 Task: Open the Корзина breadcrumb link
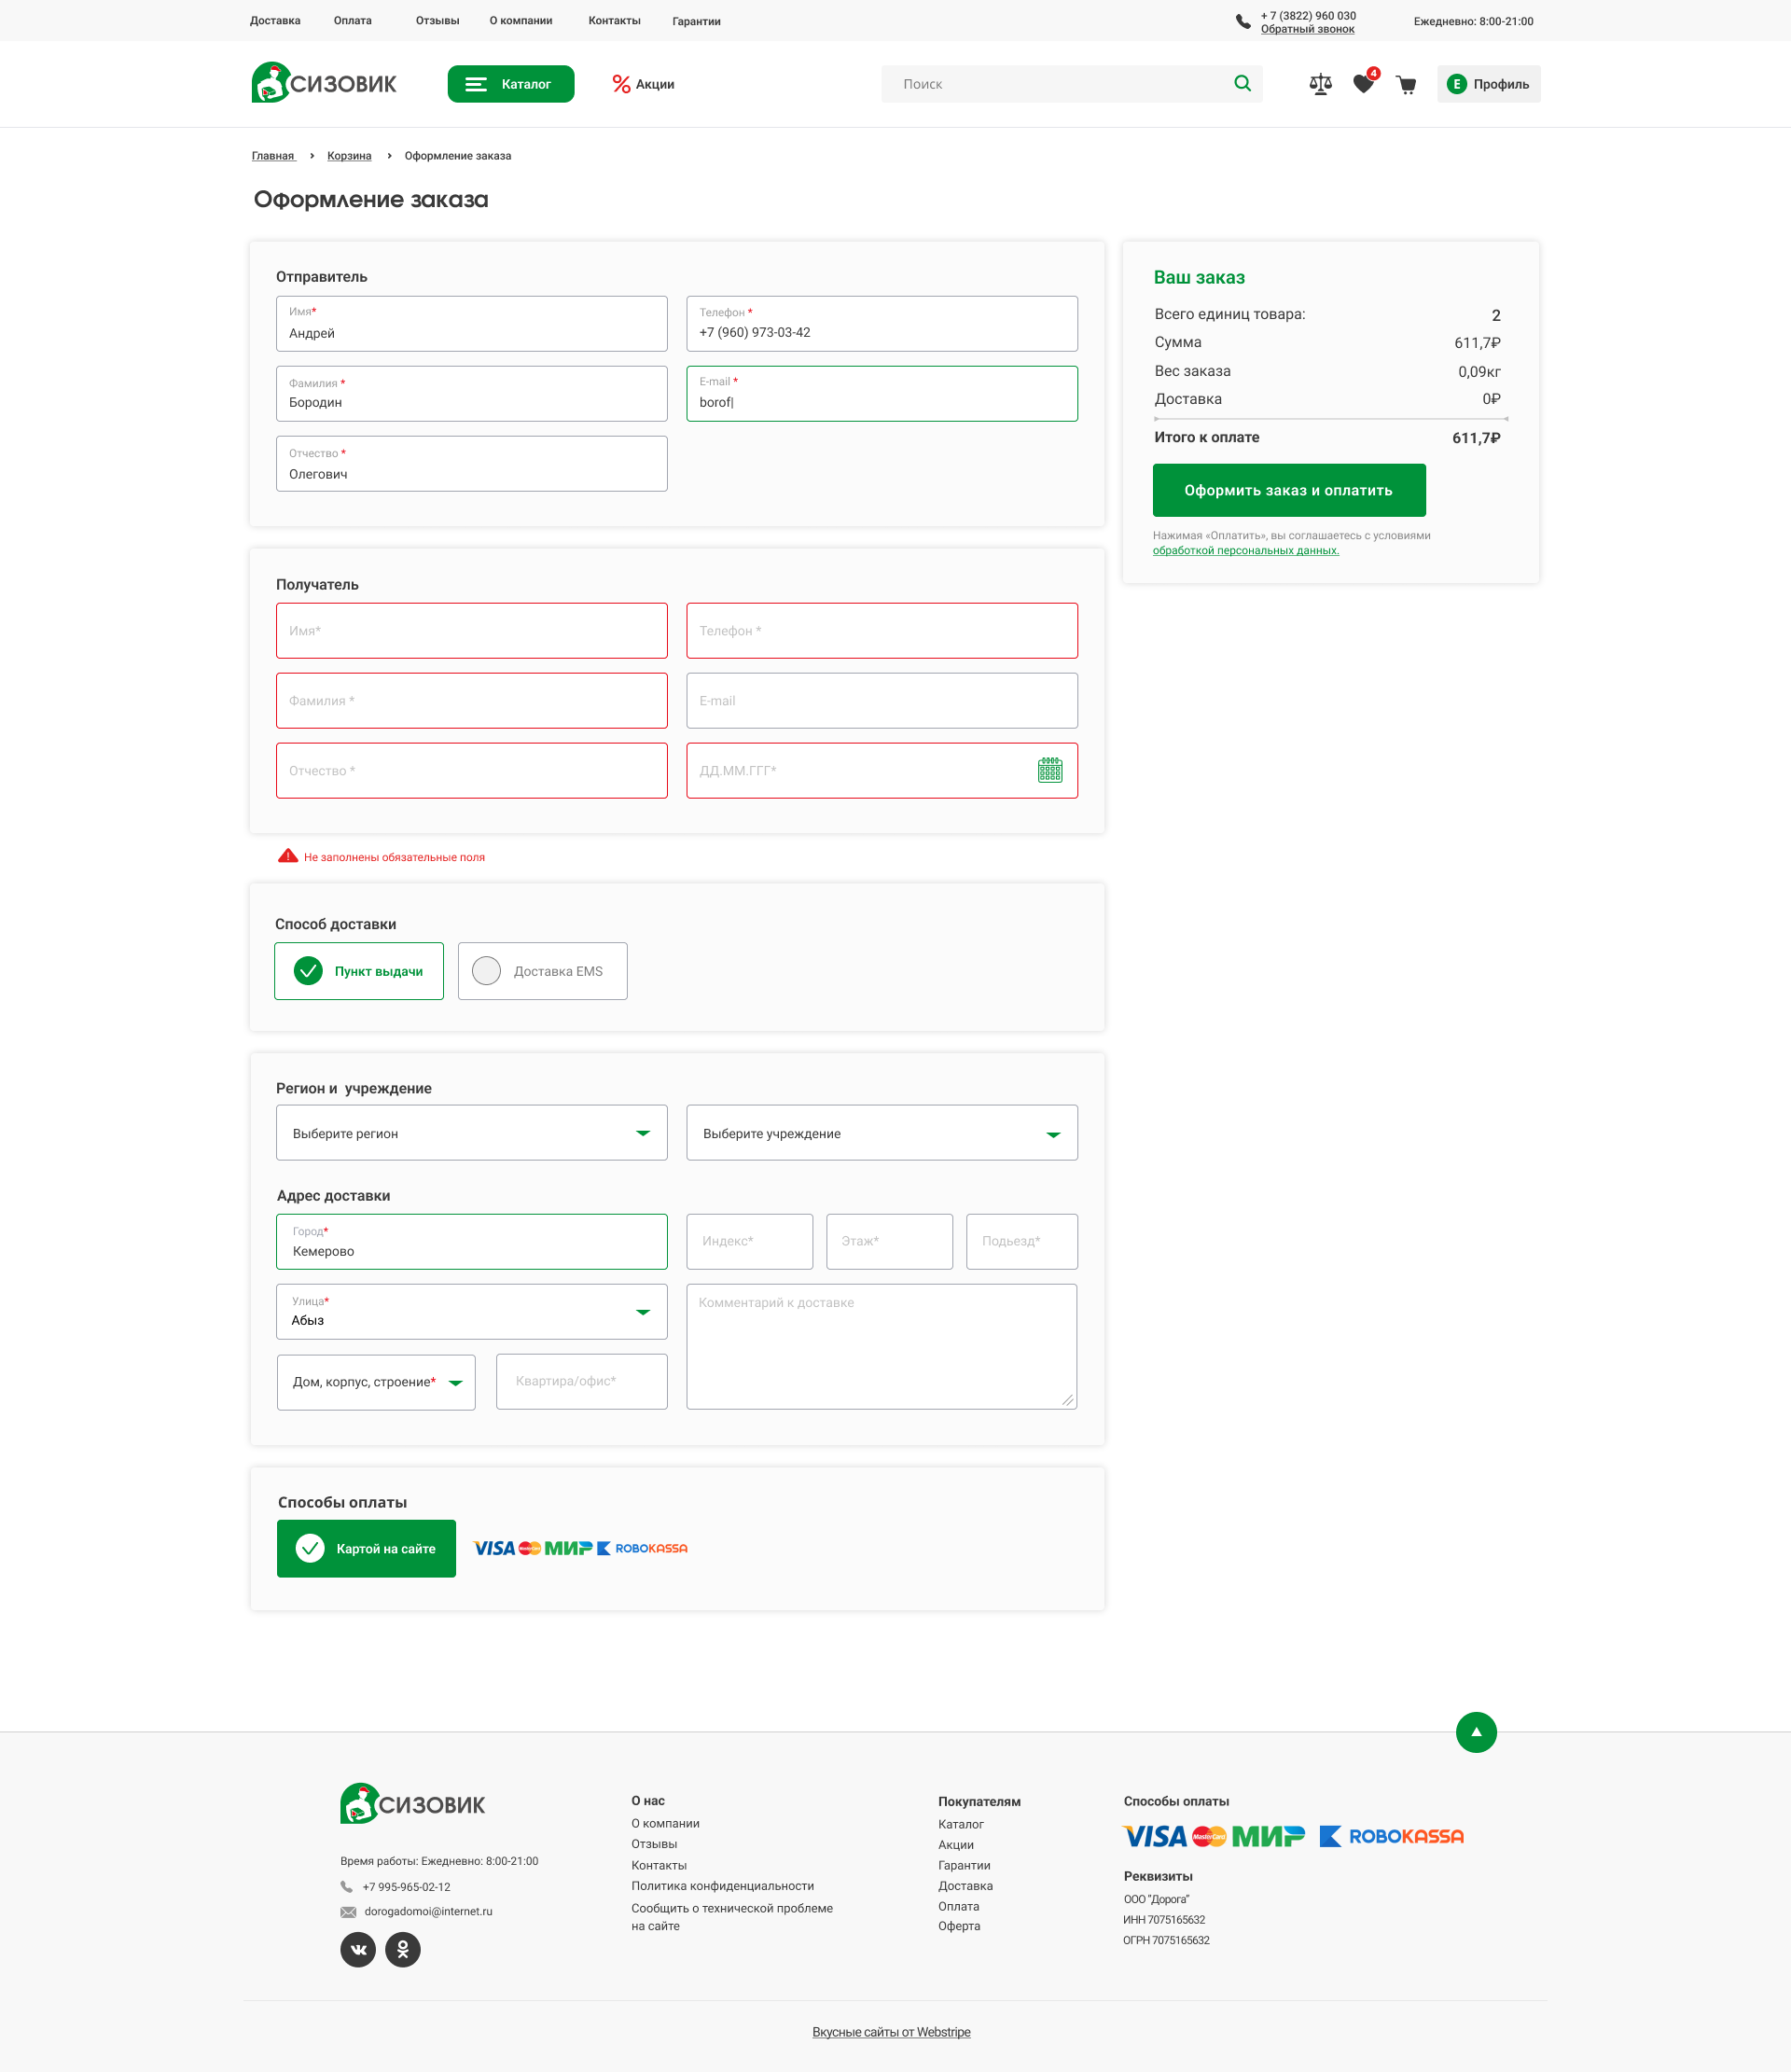[x=349, y=156]
